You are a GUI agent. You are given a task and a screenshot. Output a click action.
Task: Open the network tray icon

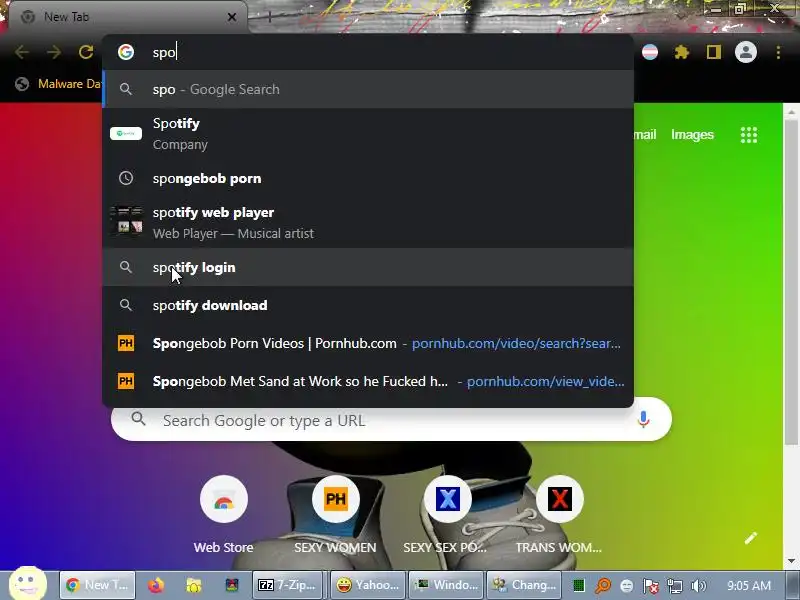(x=674, y=586)
